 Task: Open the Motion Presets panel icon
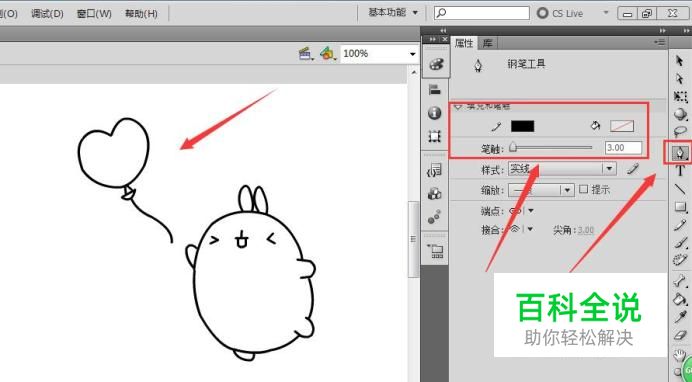coord(435,217)
